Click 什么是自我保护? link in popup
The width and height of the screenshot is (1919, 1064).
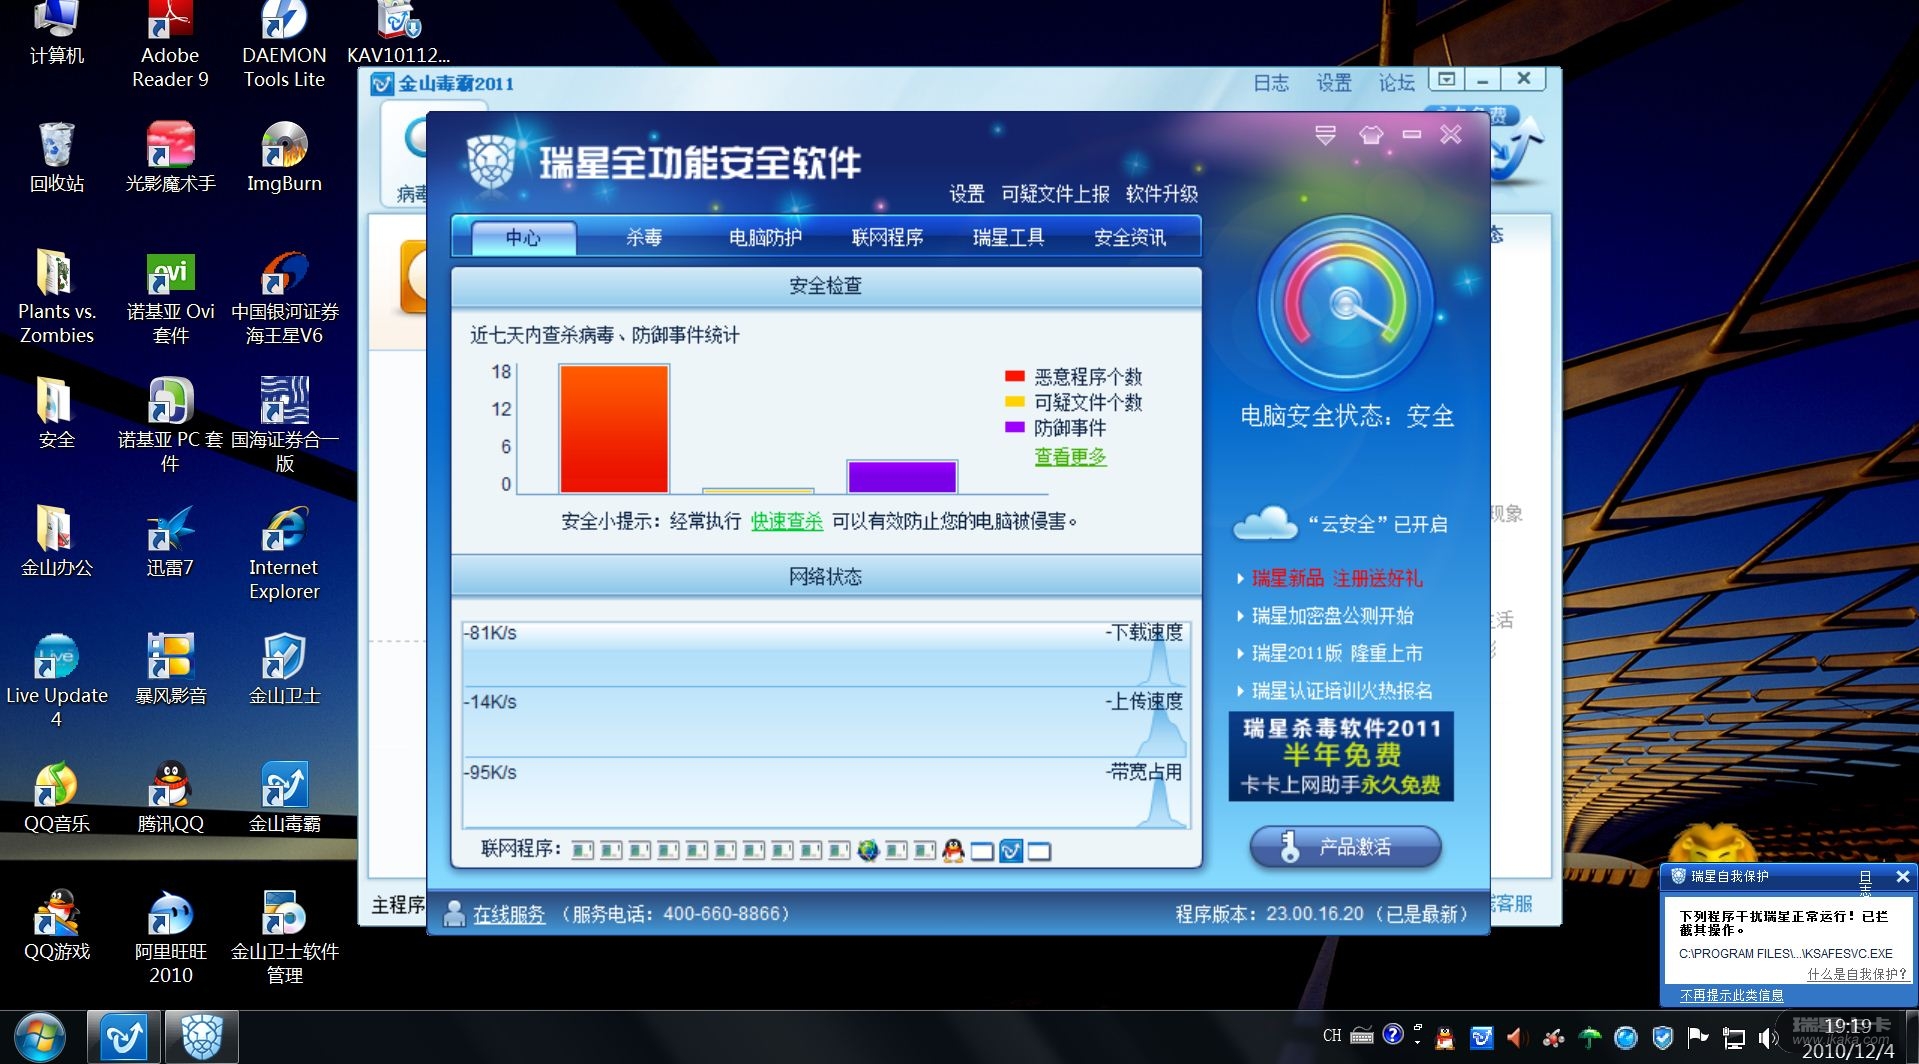1856,974
